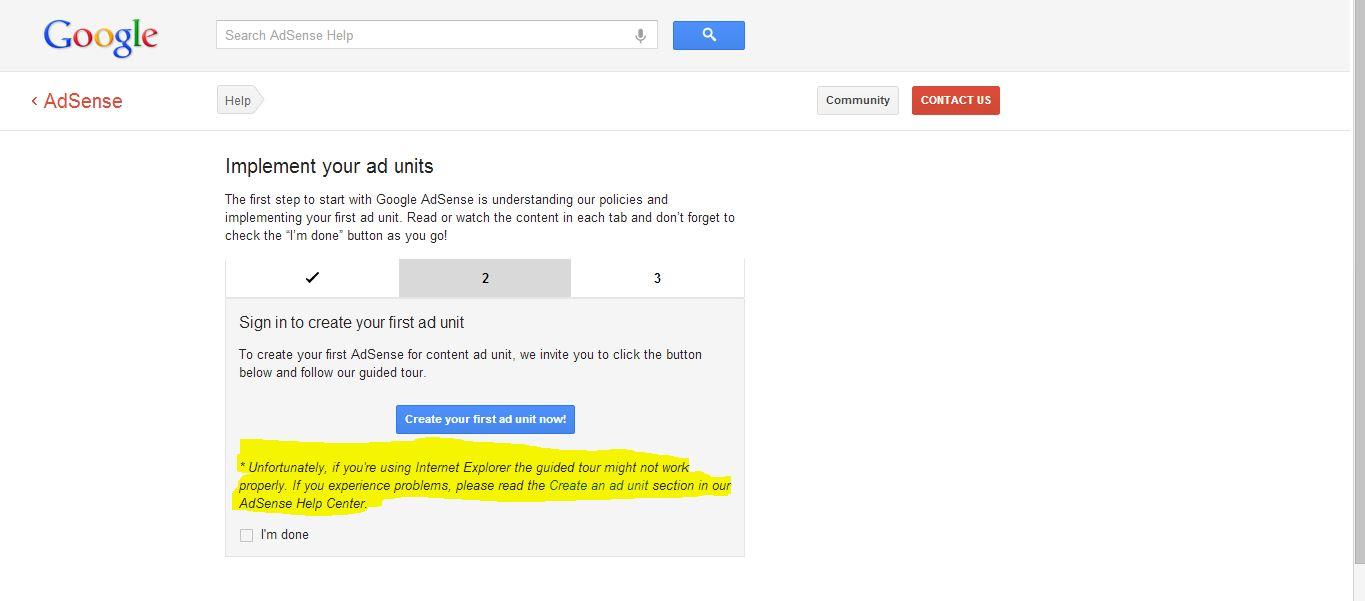This screenshot has width=1365, height=601.
Task: Open the Community button
Action: point(858,100)
